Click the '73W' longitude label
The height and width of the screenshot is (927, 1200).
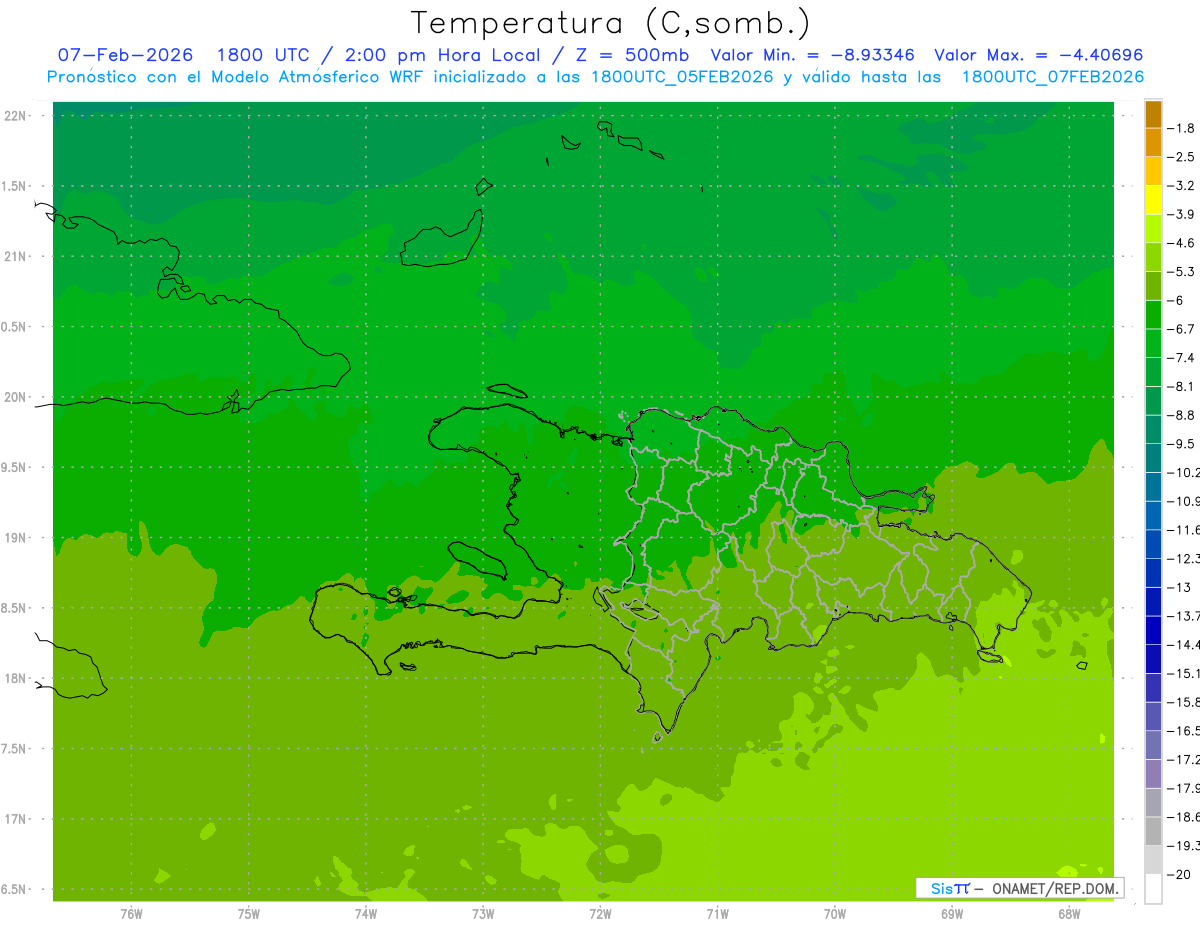(x=483, y=914)
